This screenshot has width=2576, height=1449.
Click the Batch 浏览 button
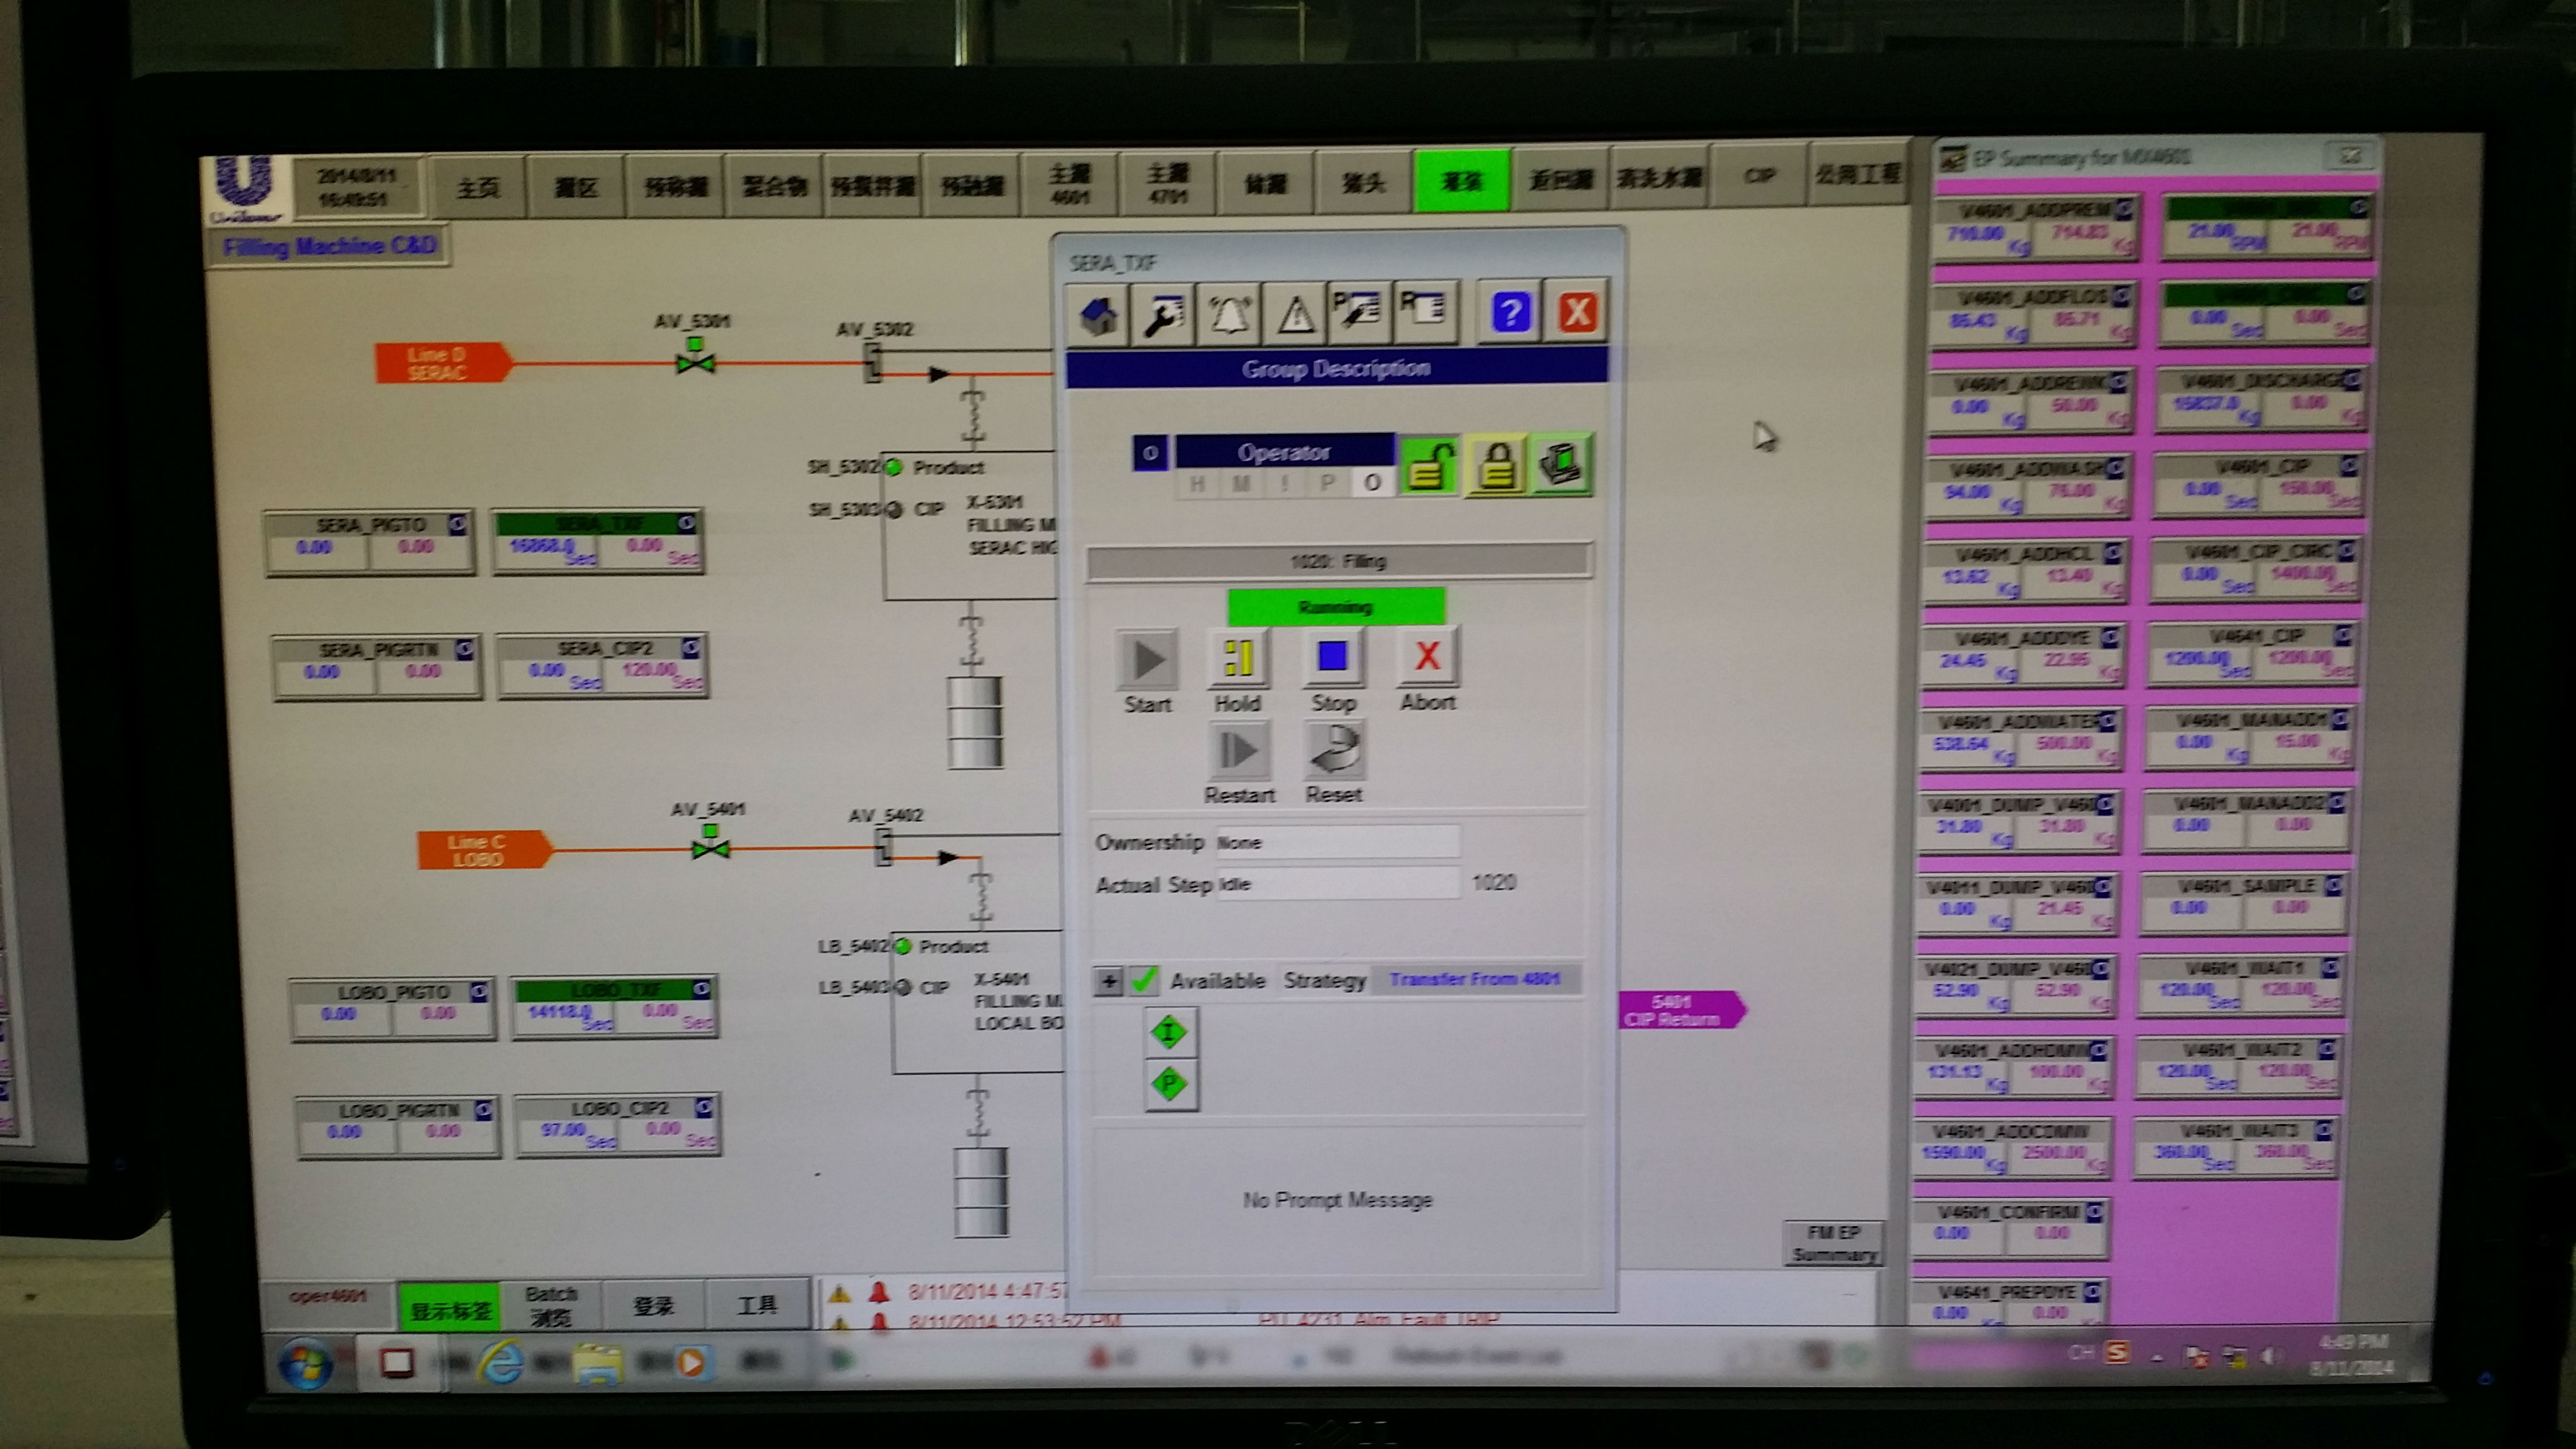[x=551, y=1307]
